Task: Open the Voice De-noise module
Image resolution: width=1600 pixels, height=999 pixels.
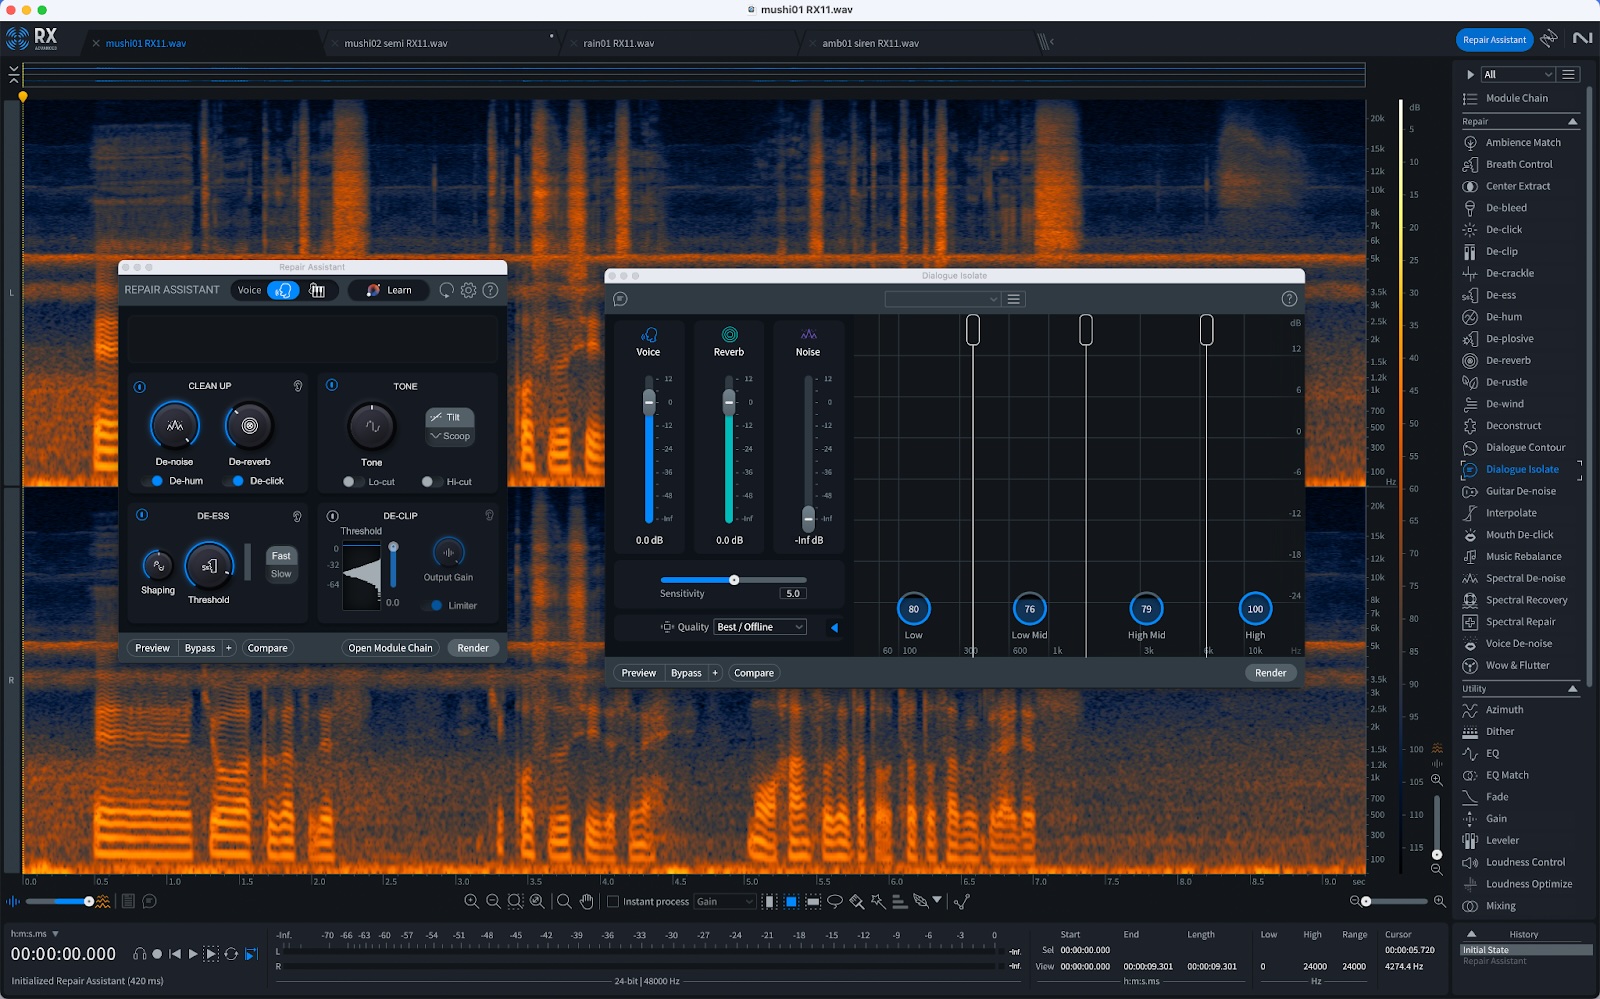Action: 1519,644
